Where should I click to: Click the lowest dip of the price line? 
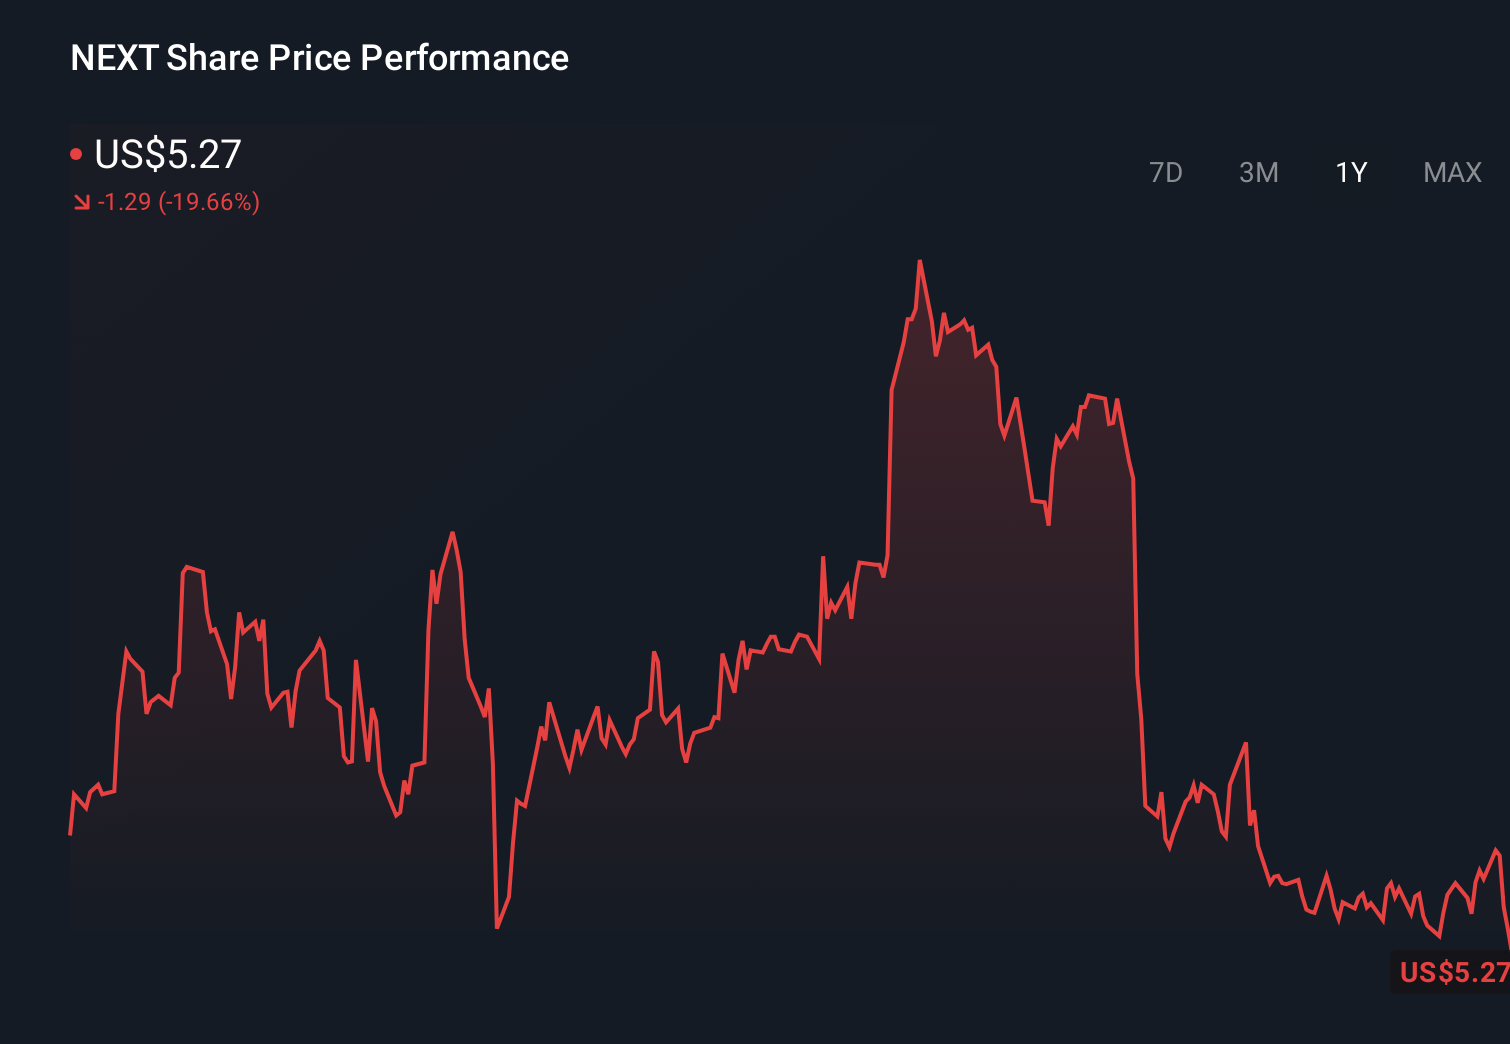pyautogui.click(x=497, y=928)
